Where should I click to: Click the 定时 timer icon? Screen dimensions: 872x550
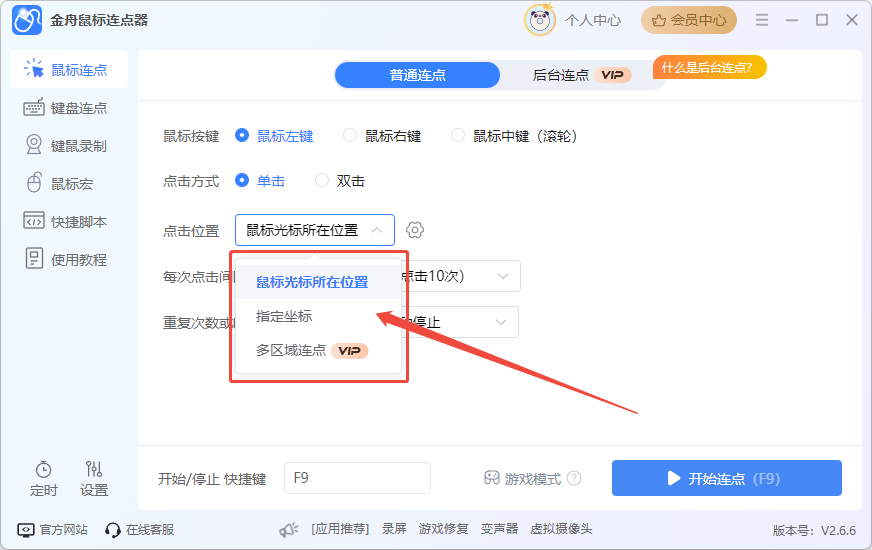[x=43, y=470]
